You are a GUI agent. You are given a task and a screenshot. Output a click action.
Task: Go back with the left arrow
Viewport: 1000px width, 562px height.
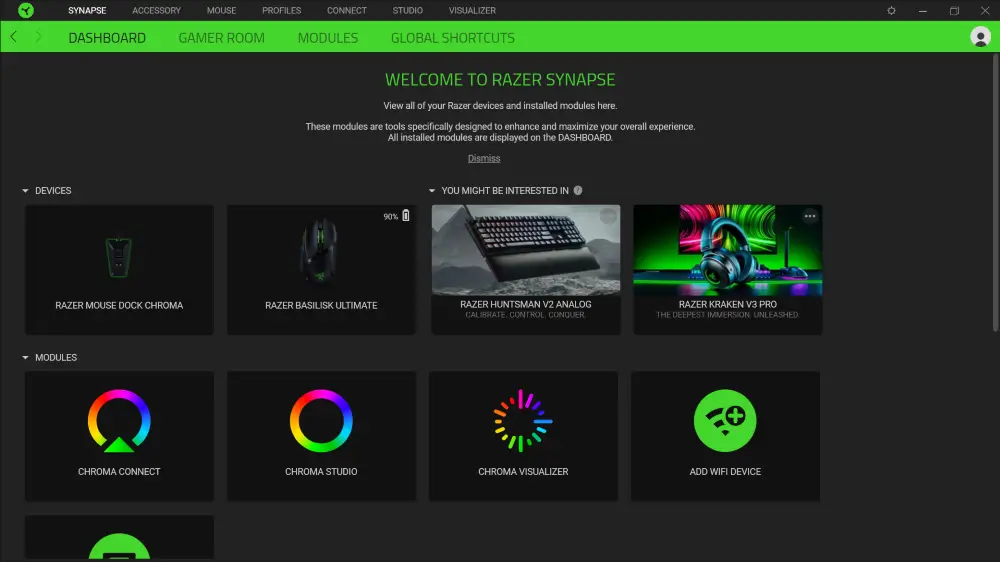[x=13, y=37]
